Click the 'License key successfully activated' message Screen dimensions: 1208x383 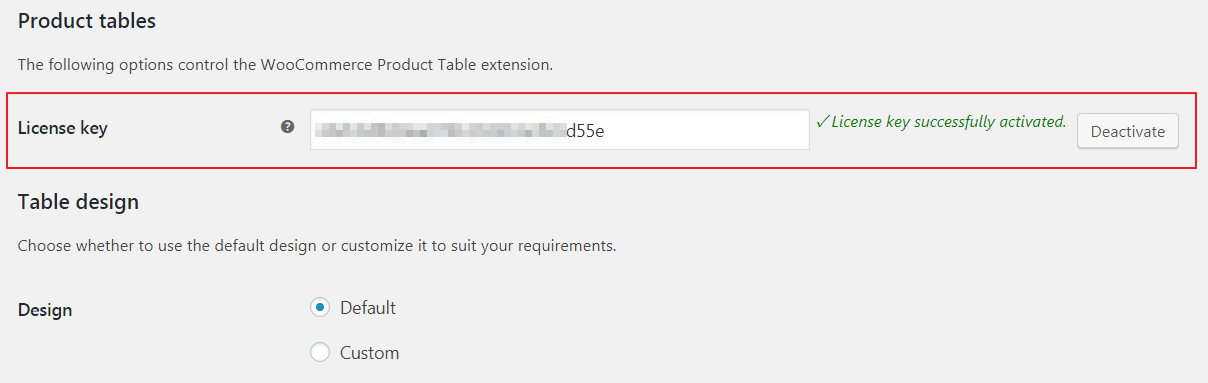click(x=949, y=122)
